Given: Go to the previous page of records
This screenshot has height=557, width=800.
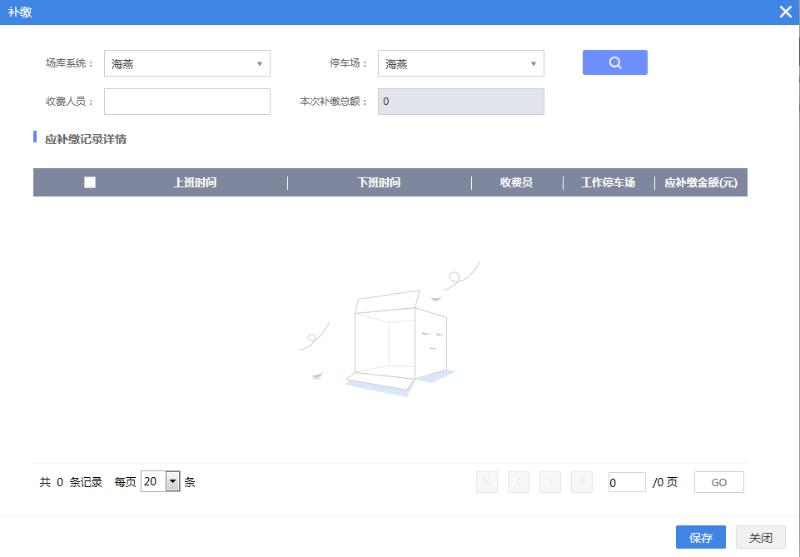Looking at the screenshot, I should (518, 482).
